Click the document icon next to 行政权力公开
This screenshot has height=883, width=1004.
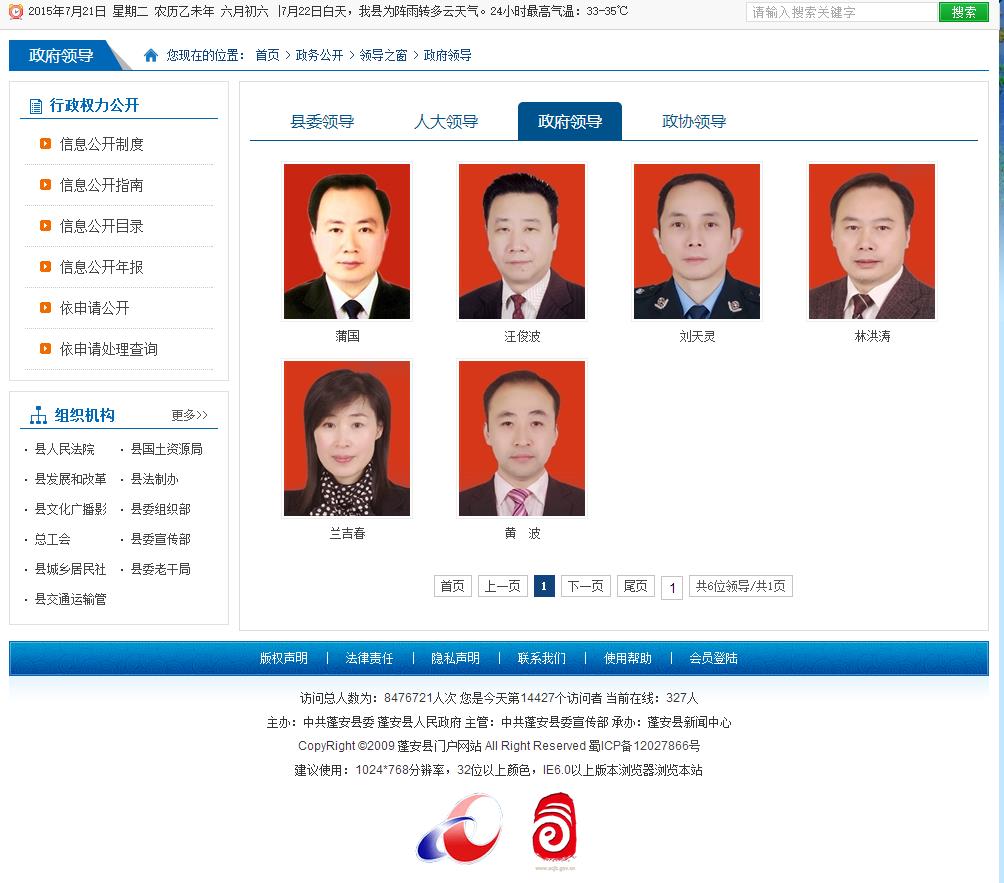[x=36, y=106]
